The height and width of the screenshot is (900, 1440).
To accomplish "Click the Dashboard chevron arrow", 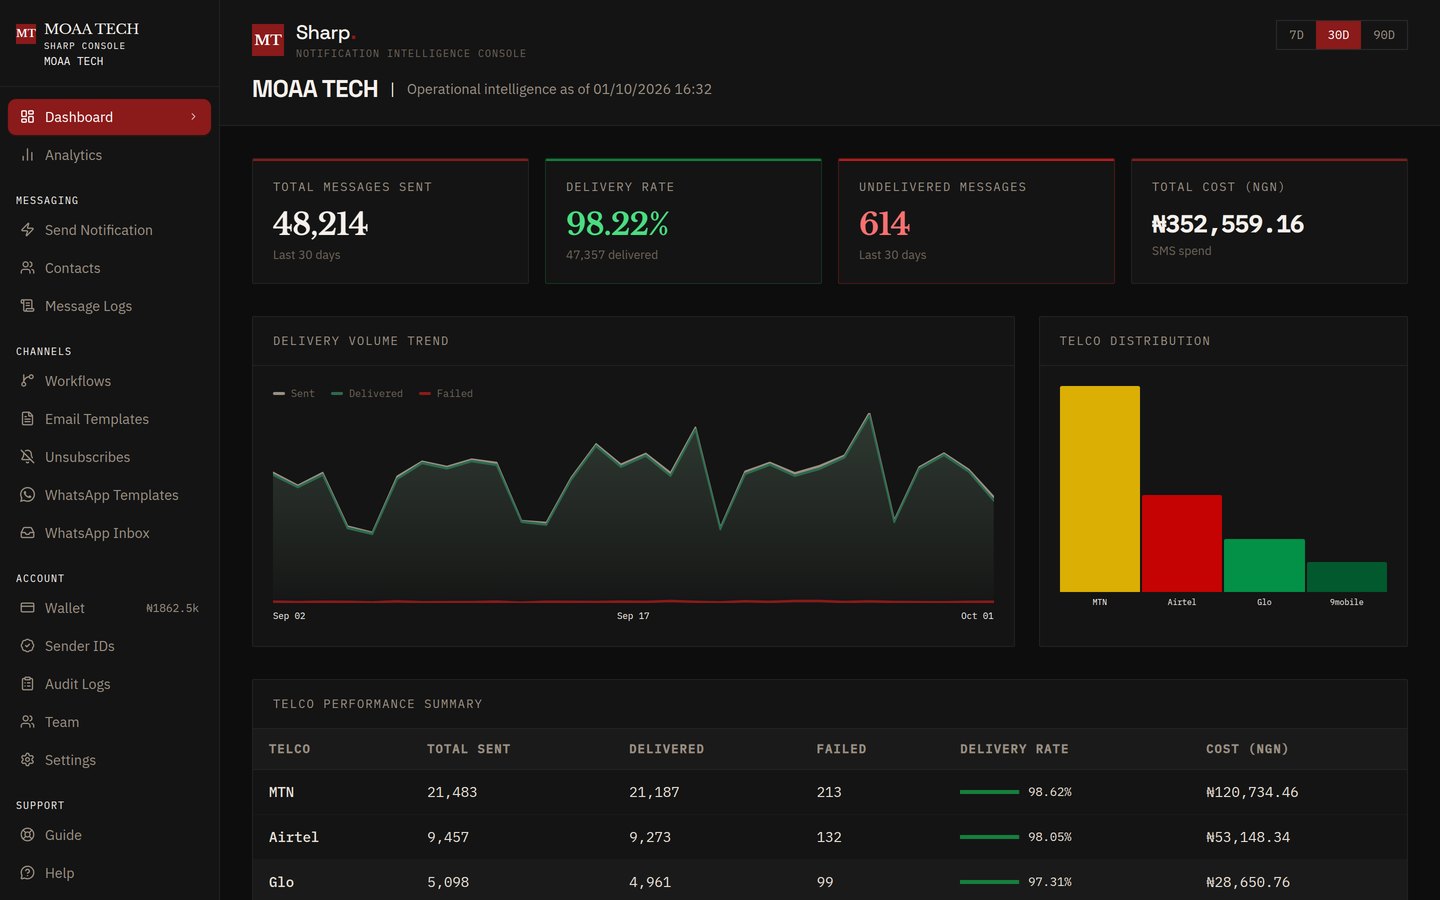I will (193, 117).
